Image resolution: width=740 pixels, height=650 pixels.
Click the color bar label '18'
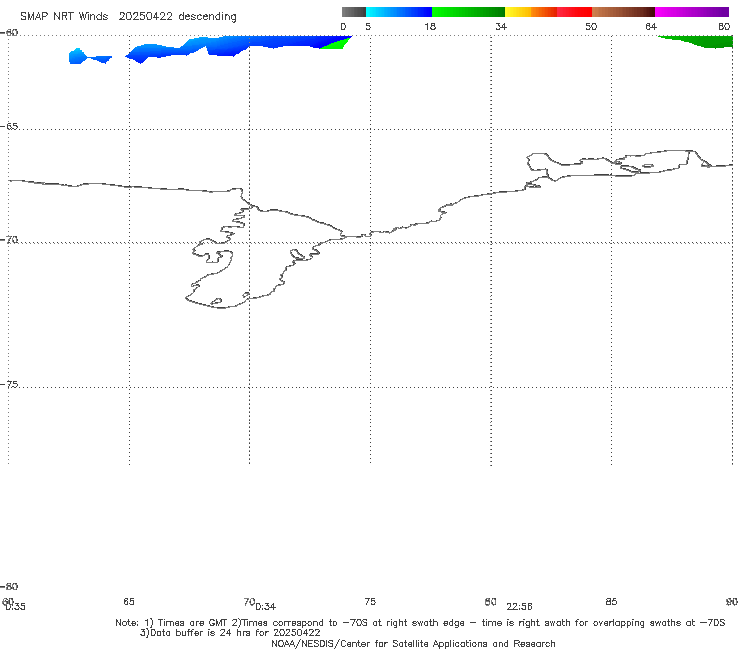coord(430,26)
